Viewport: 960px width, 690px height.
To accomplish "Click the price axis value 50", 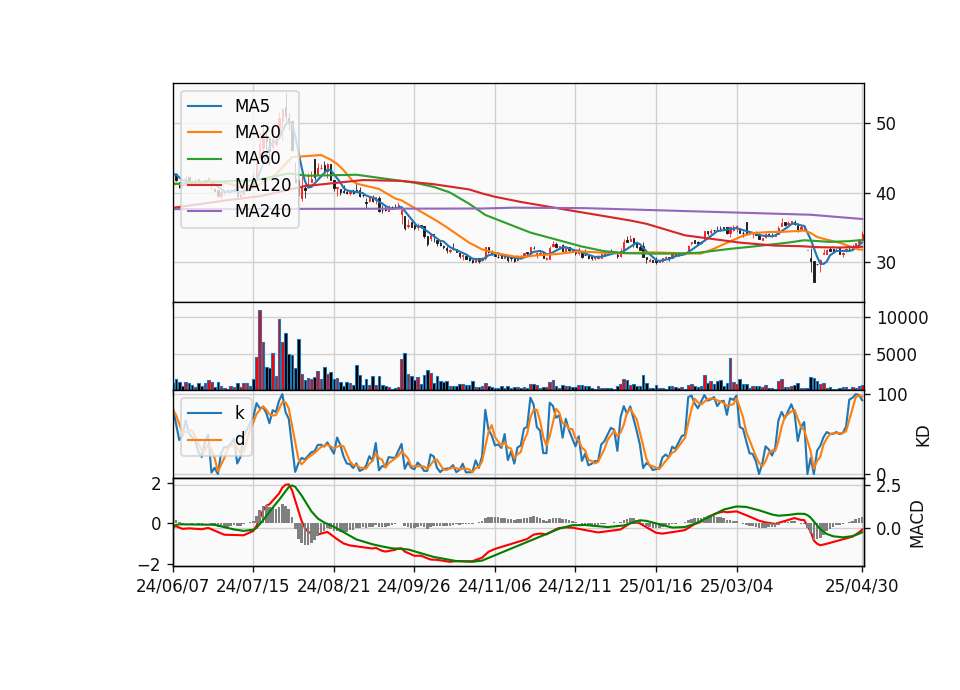I will pyautogui.click(x=886, y=124).
